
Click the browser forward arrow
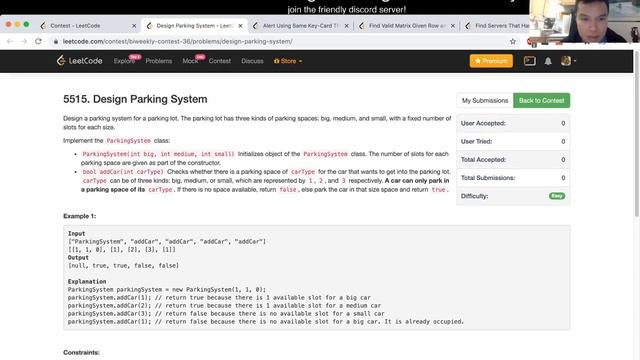click(x=24, y=41)
